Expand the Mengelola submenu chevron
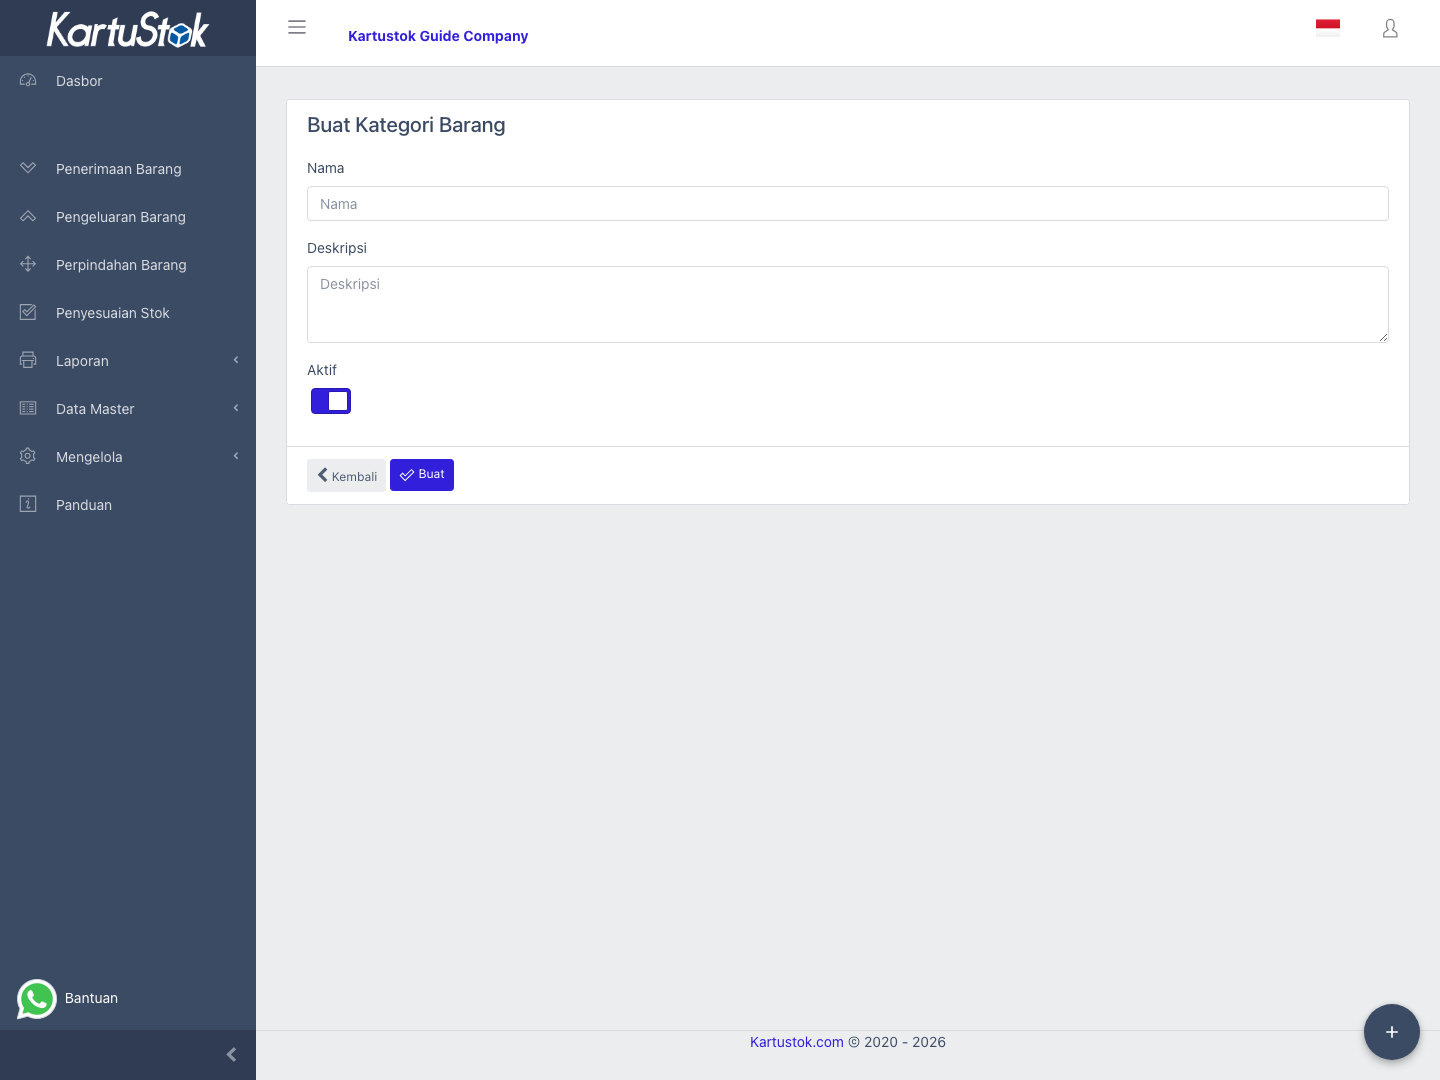1440x1080 pixels. pyautogui.click(x=236, y=456)
